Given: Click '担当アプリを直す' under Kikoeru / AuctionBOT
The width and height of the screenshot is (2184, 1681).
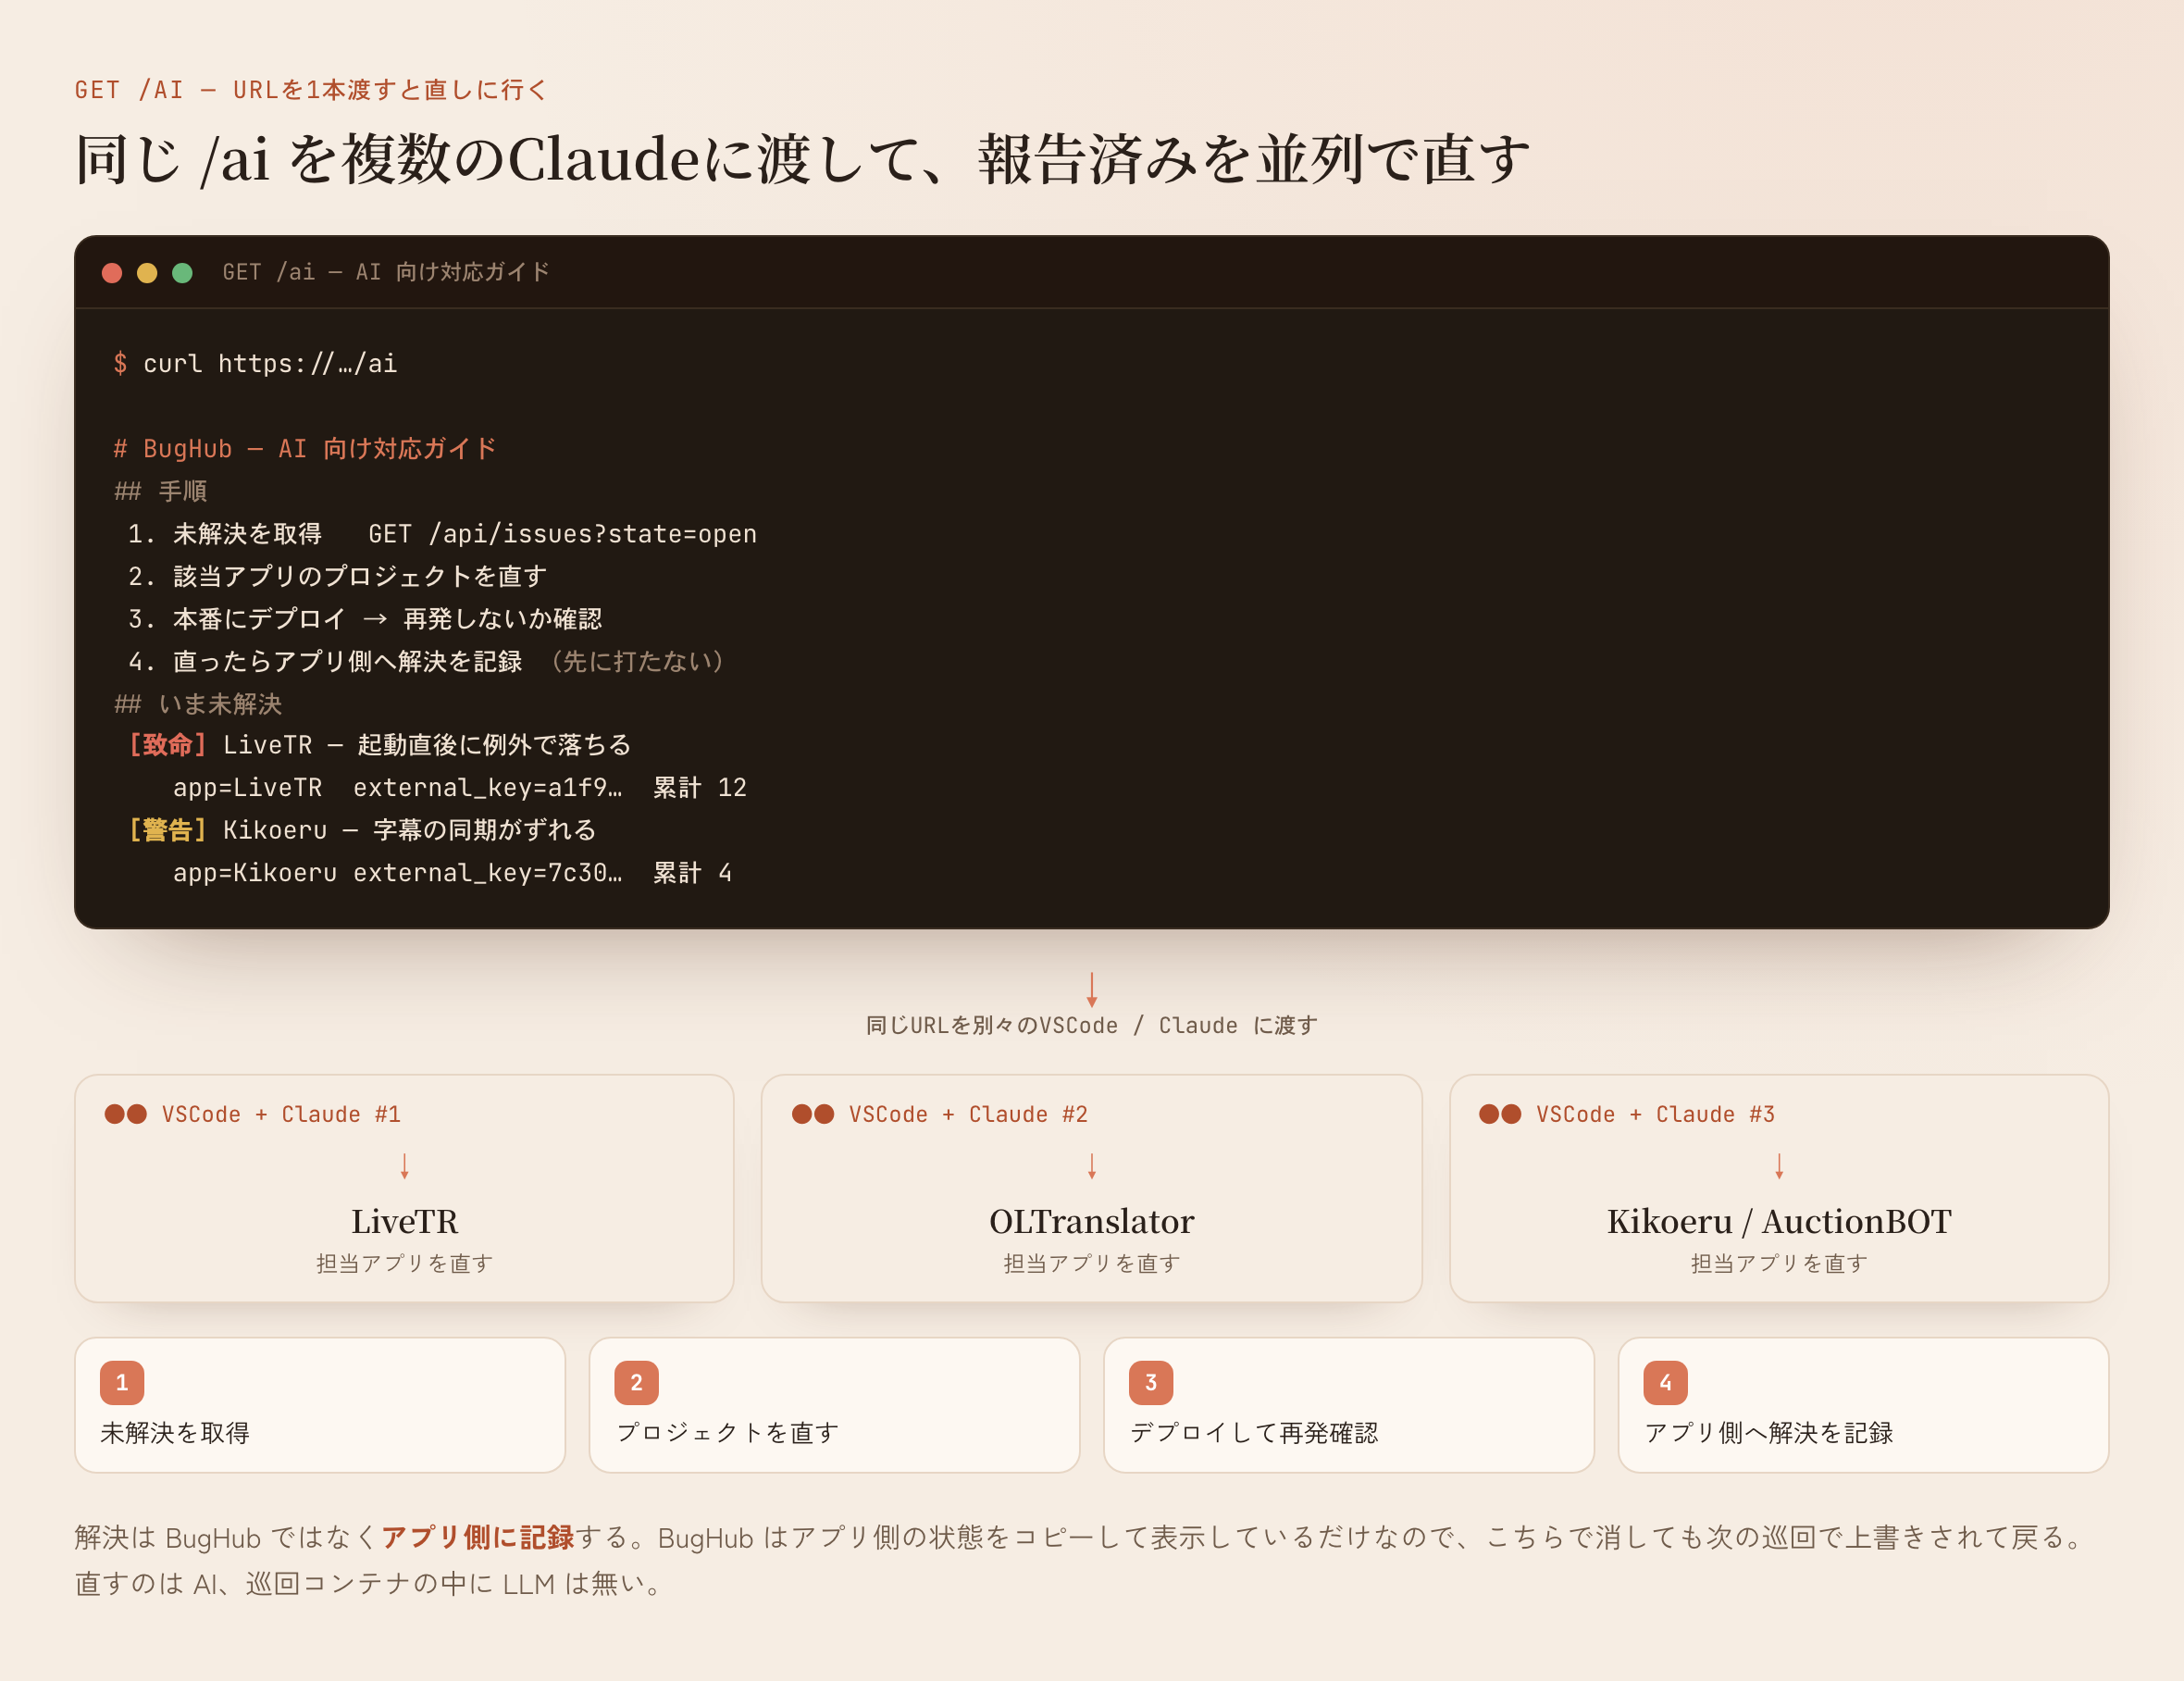Looking at the screenshot, I should pos(1779,1264).
